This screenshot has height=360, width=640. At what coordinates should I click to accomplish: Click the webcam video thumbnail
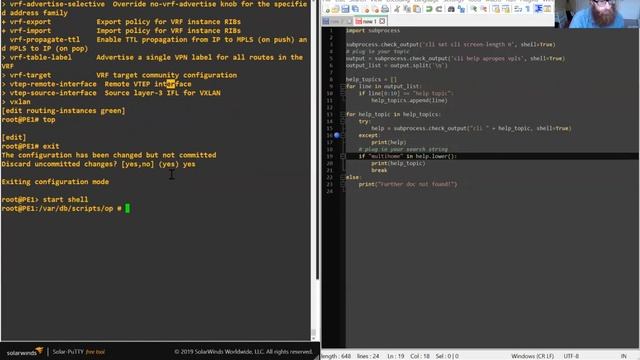coord(597,14)
